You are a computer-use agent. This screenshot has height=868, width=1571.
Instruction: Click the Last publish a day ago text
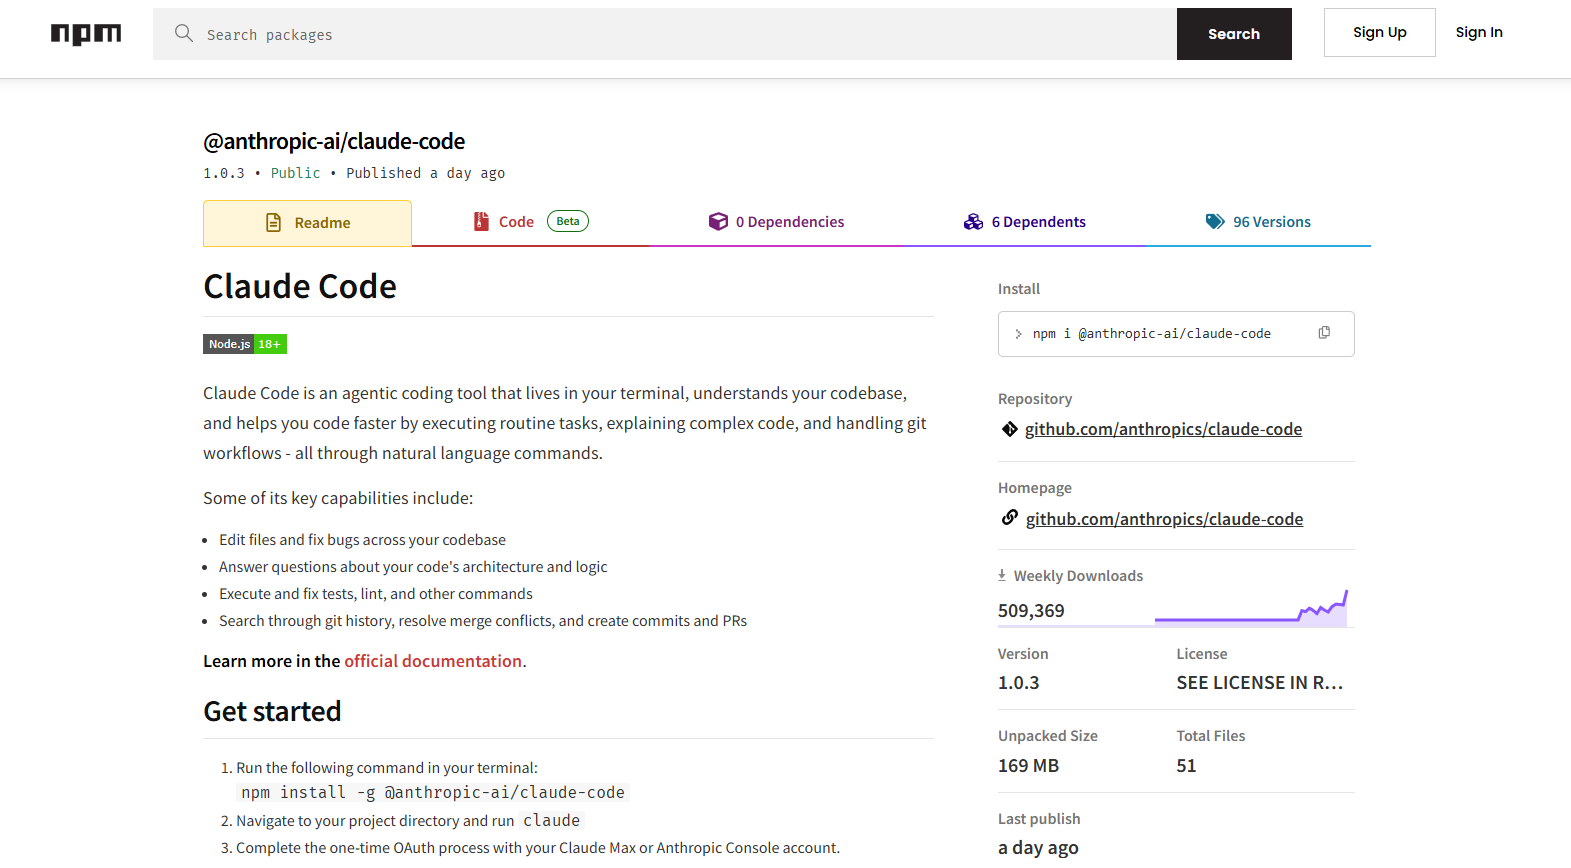coord(1038,848)
